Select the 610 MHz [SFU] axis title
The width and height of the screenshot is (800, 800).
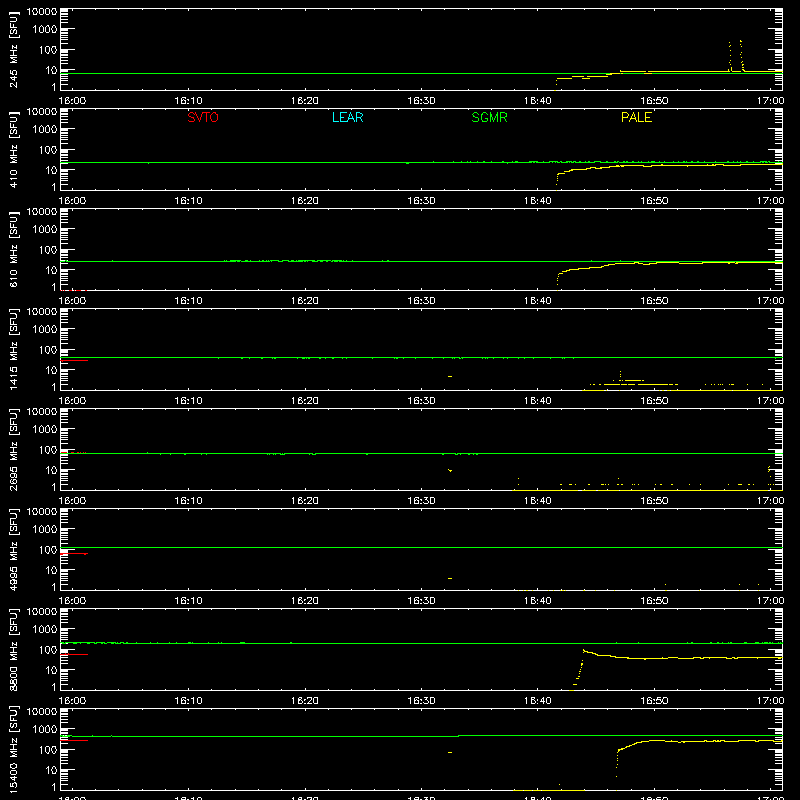click(13, 250)
